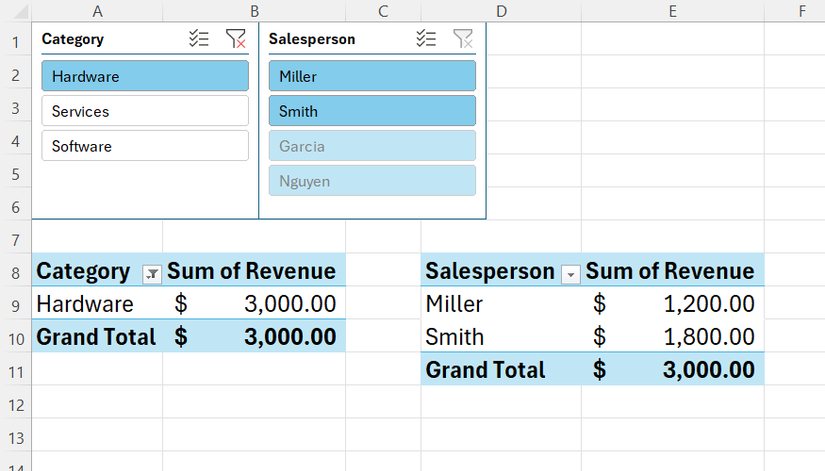Click the Smith cell in the Salesperson pivot table
825x471 pixels.
[x=501, y=337]
